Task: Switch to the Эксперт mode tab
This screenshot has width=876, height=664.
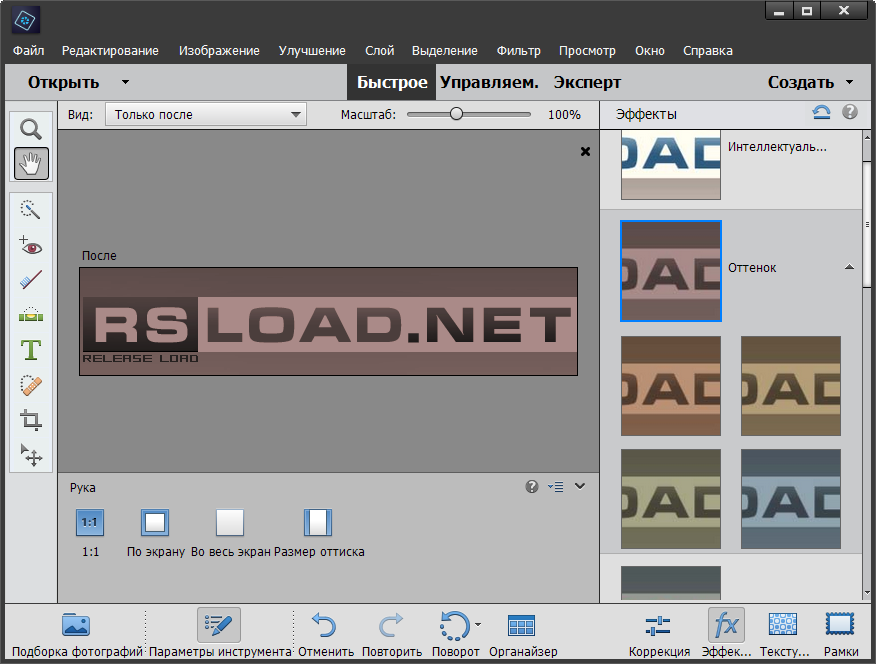Action: 587,82
